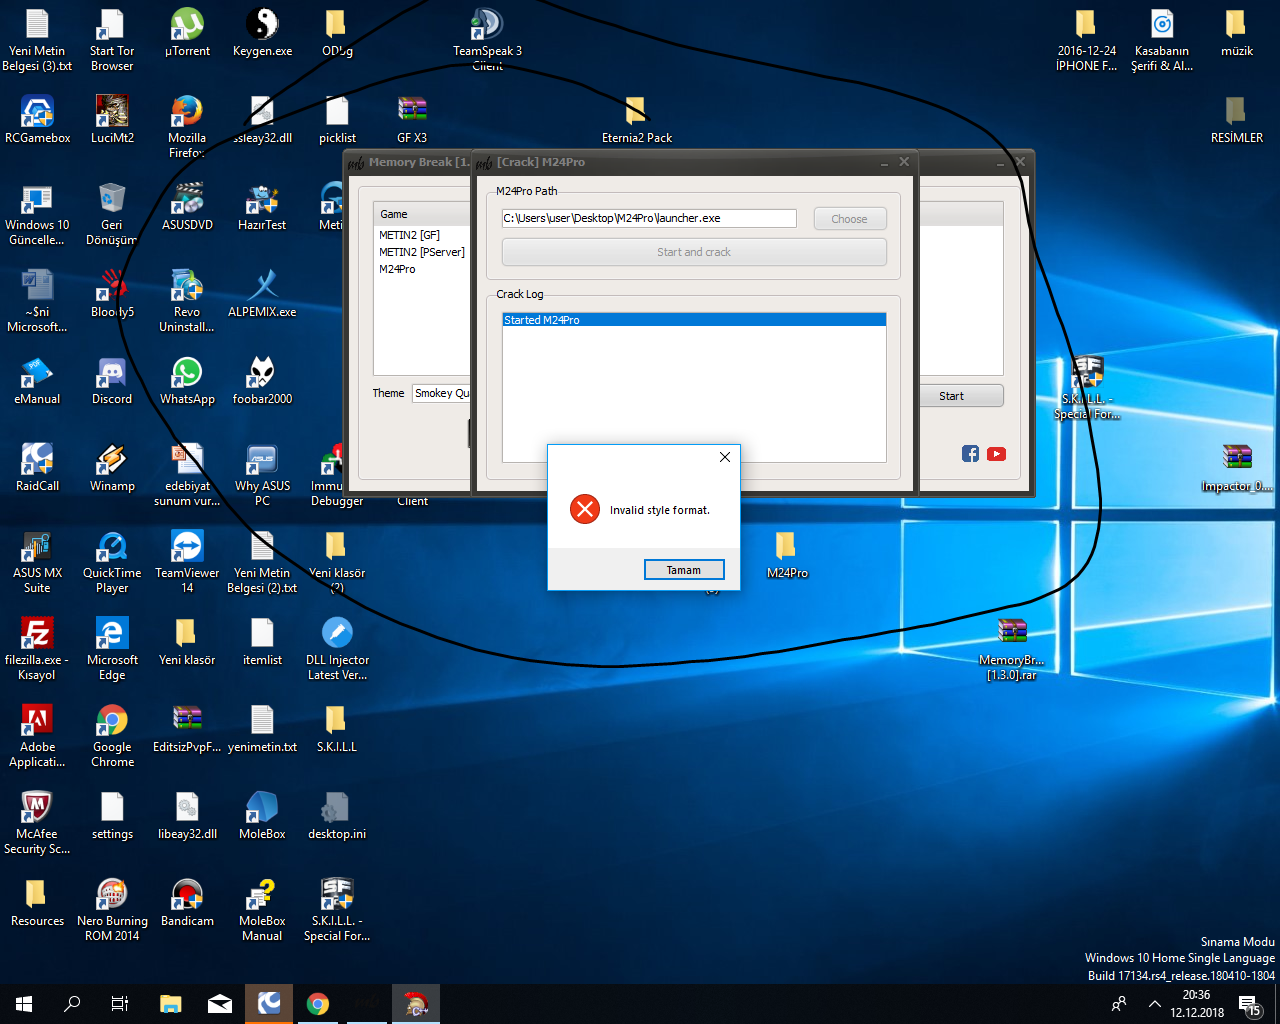Click the M24Pro Path input field
The width and height of the screenshot is (1280, 1024).
(649, 218)
